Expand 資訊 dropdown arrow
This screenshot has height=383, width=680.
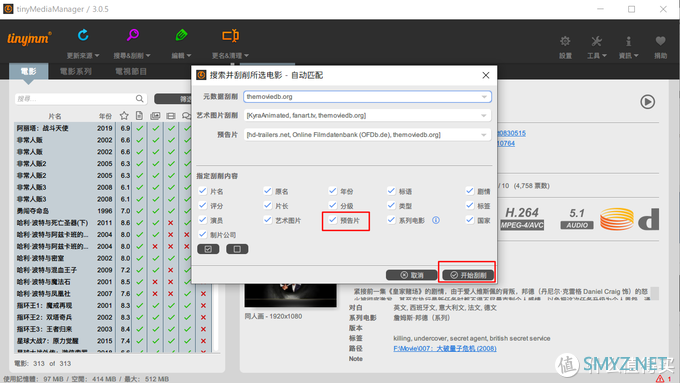[x=636, y=56]
